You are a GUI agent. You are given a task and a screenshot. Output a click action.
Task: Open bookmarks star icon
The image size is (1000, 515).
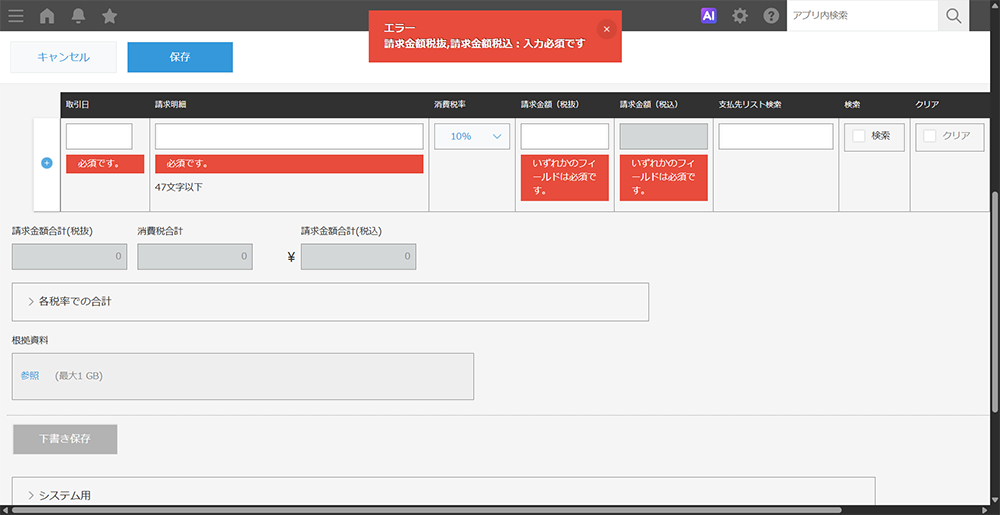point(109,15)
